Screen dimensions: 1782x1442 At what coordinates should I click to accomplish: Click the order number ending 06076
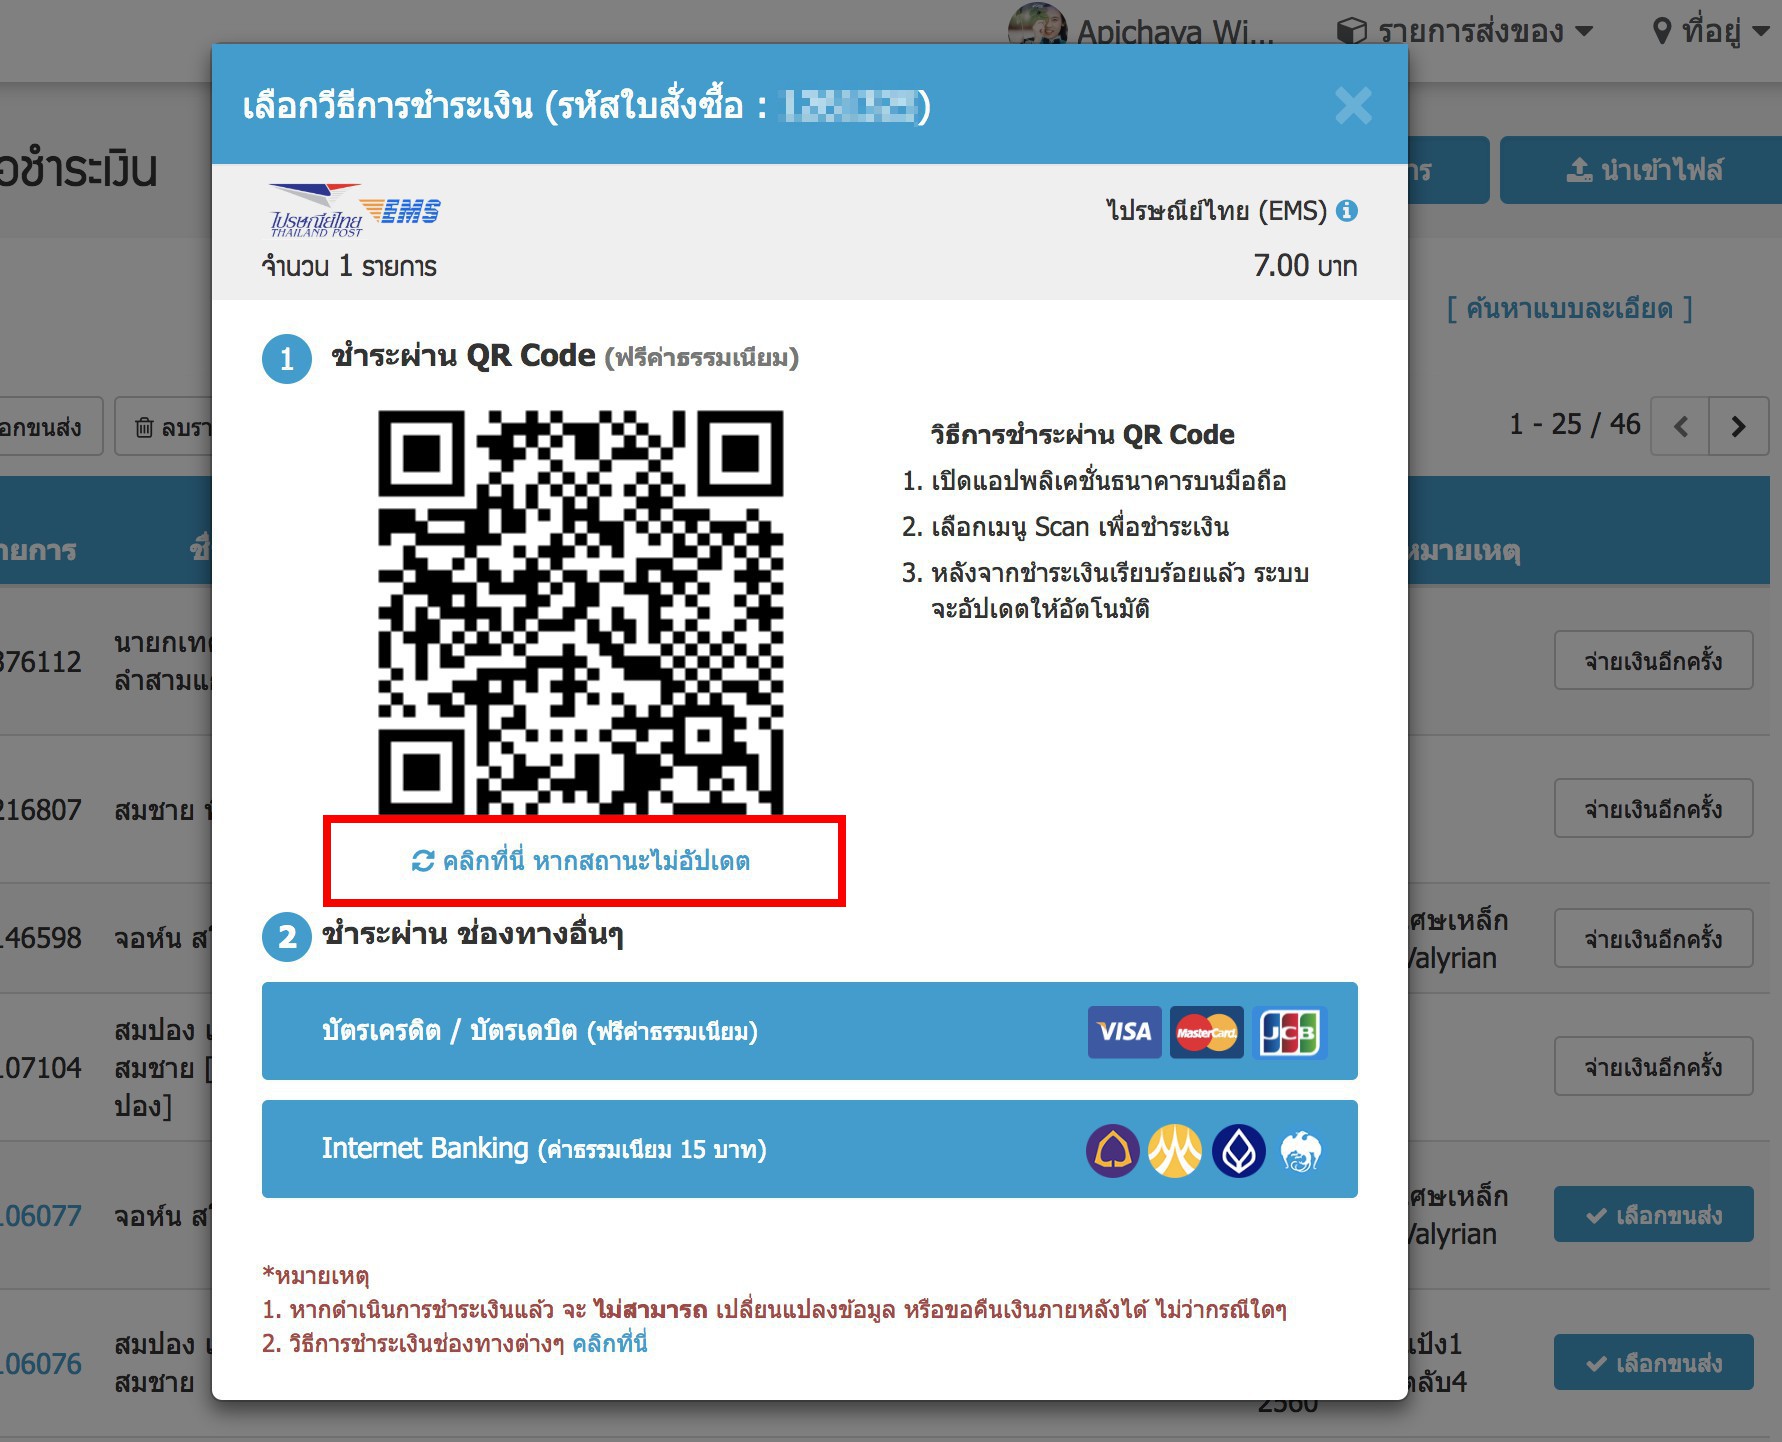coord(40,1364)
